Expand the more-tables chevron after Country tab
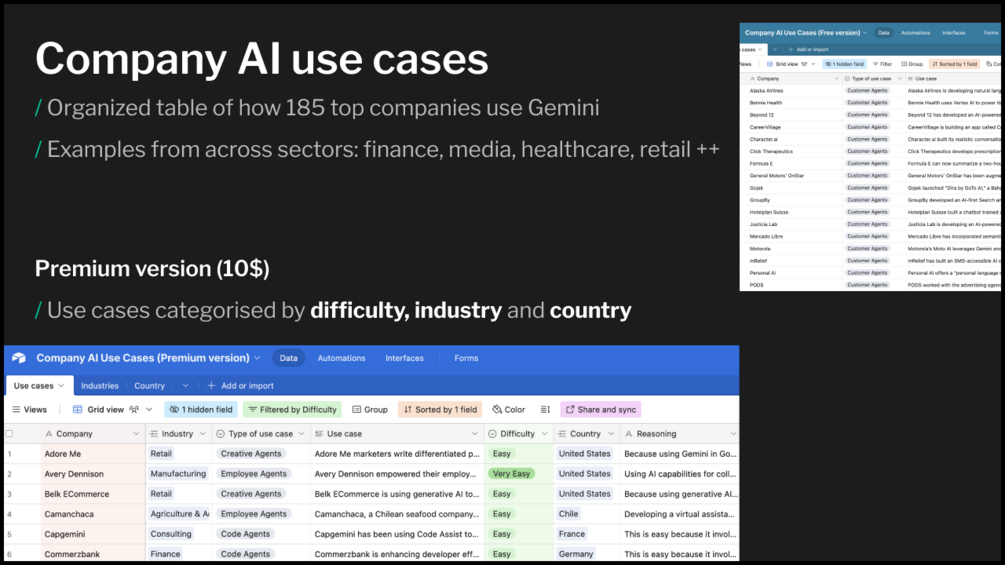 [x=185, y=386]
